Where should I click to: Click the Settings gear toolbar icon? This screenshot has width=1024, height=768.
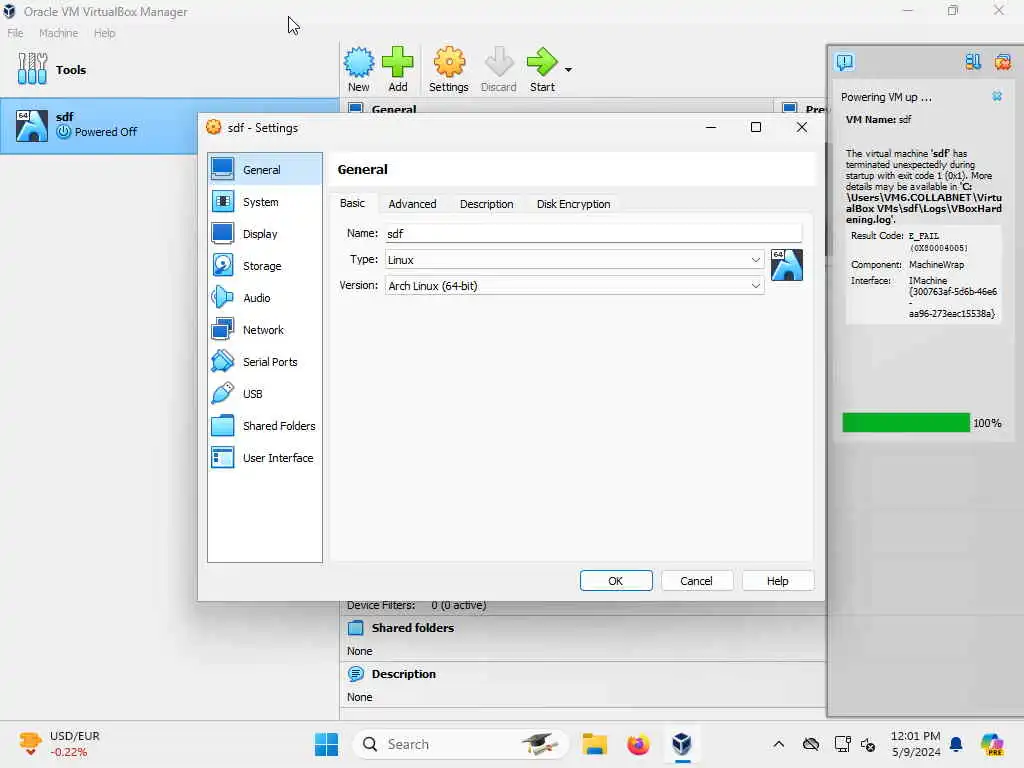[449, 62]
